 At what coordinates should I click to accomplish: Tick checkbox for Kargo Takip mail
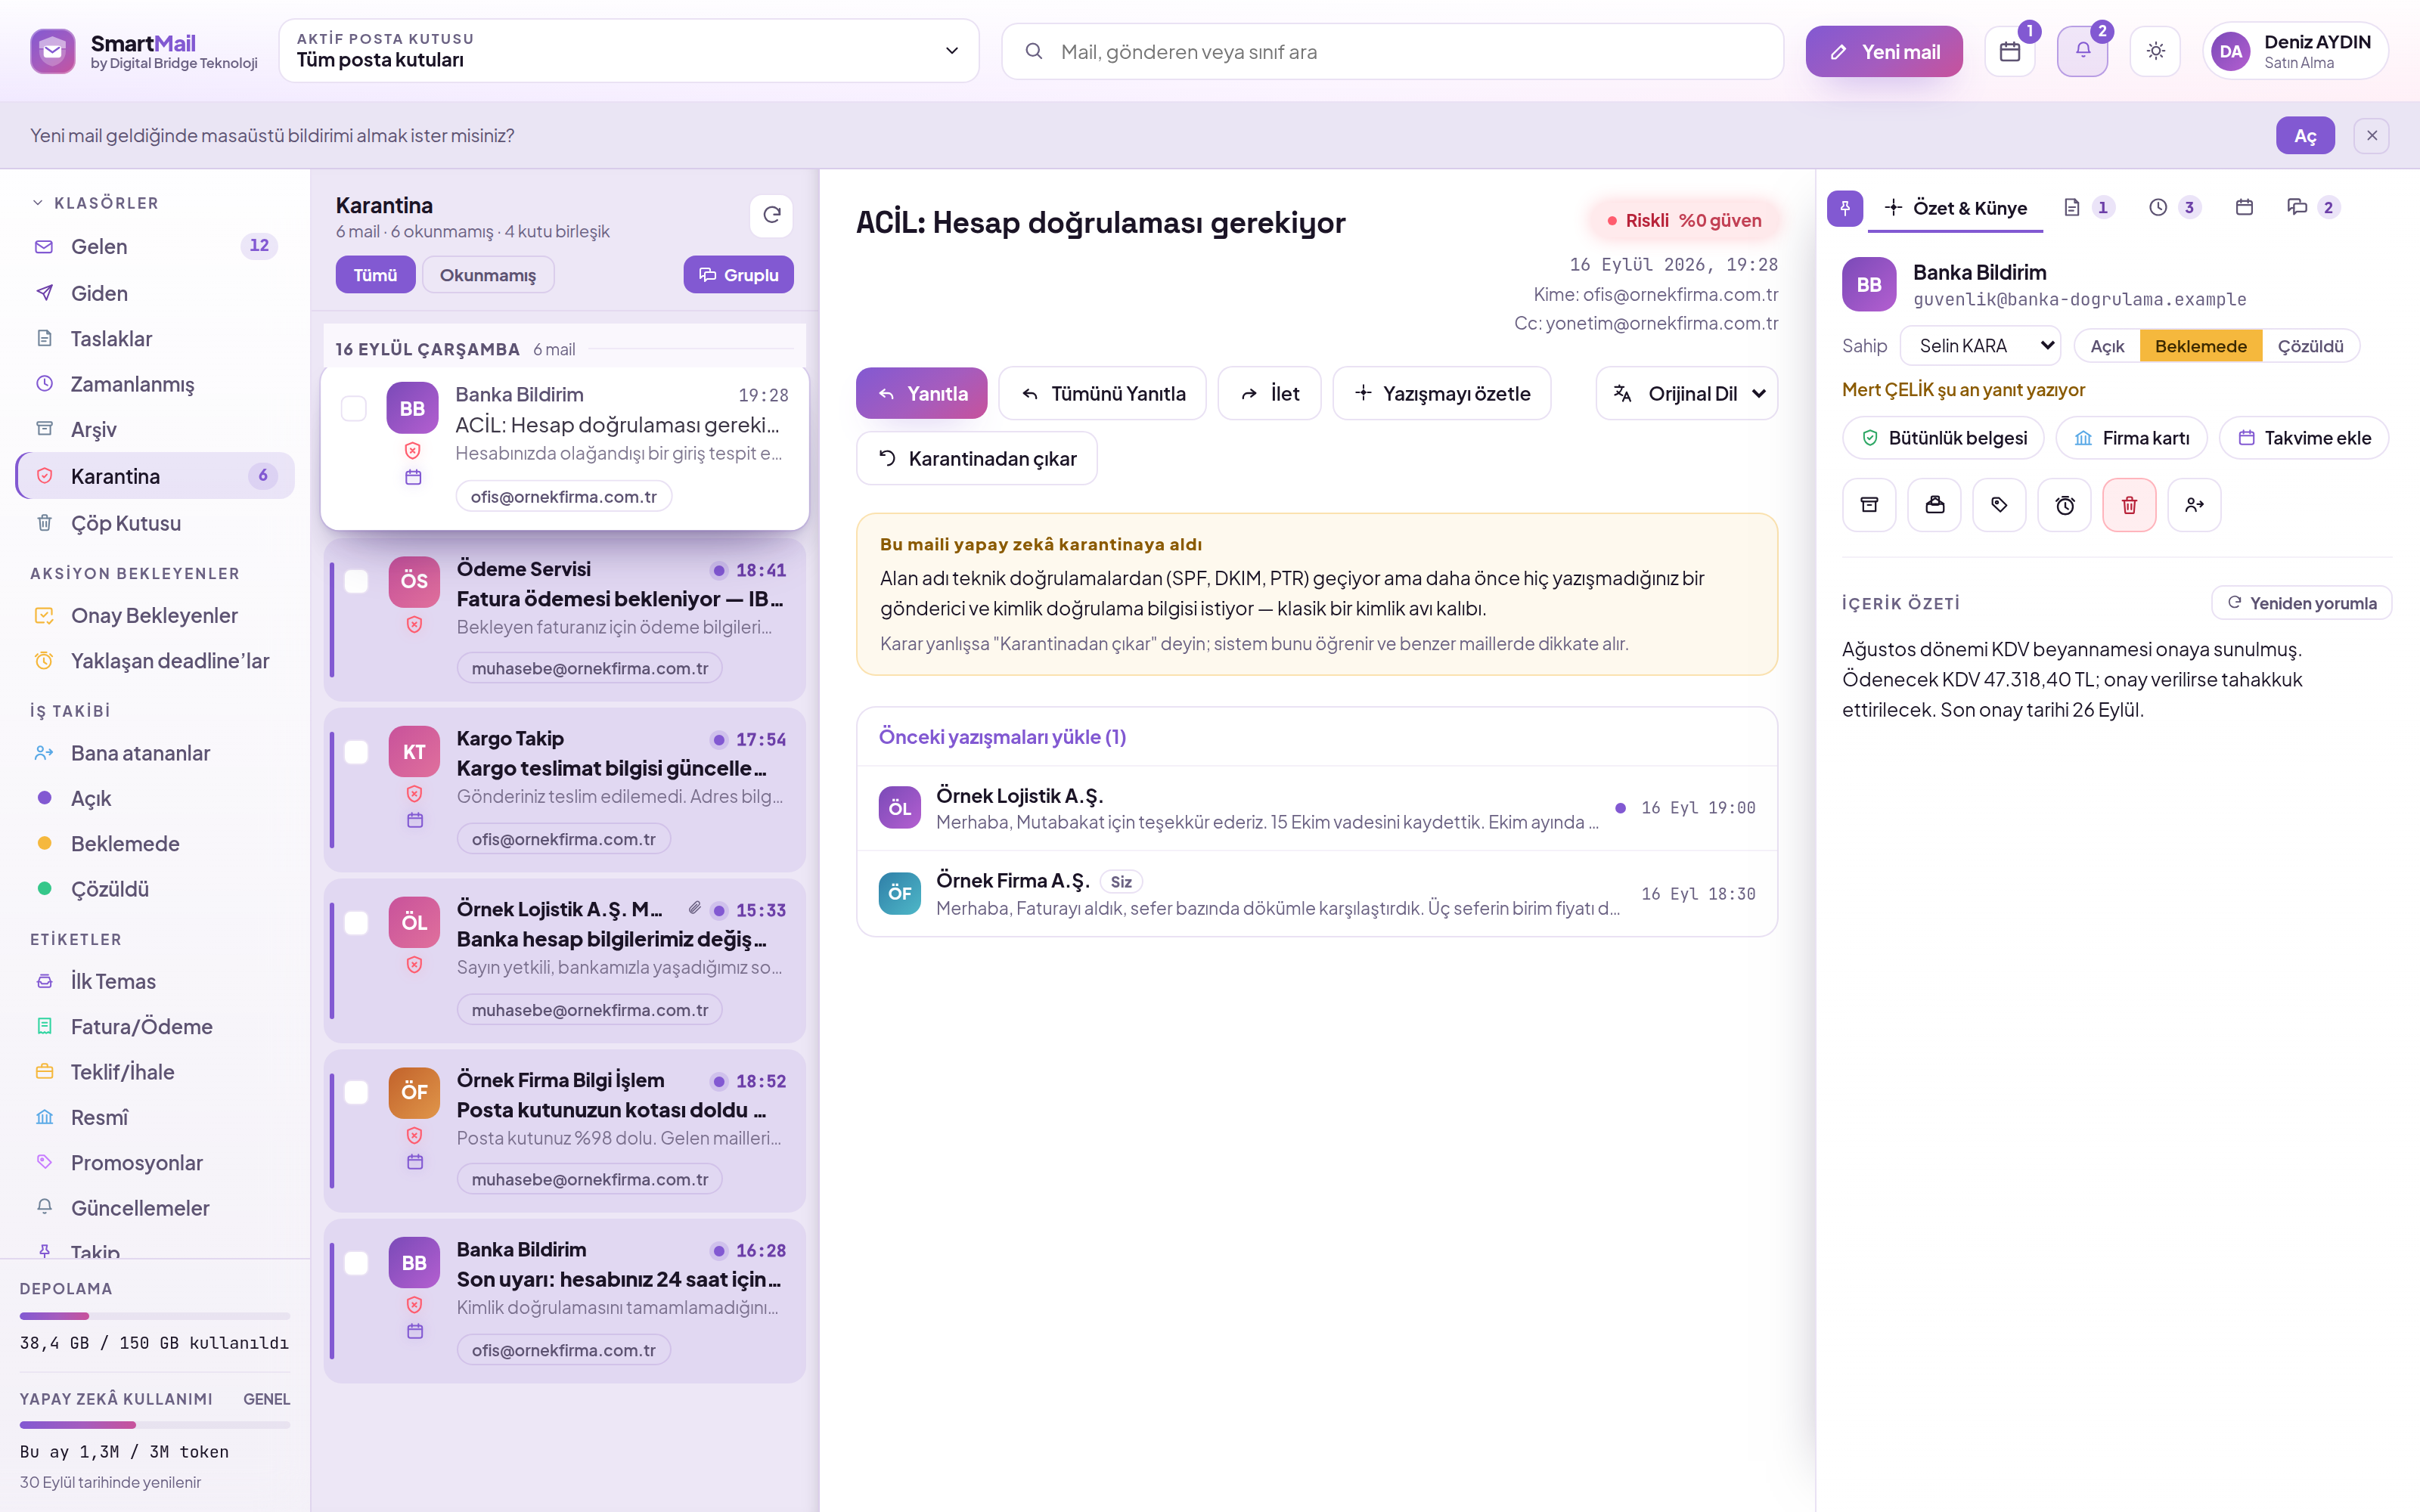click(x=356, y=752)
